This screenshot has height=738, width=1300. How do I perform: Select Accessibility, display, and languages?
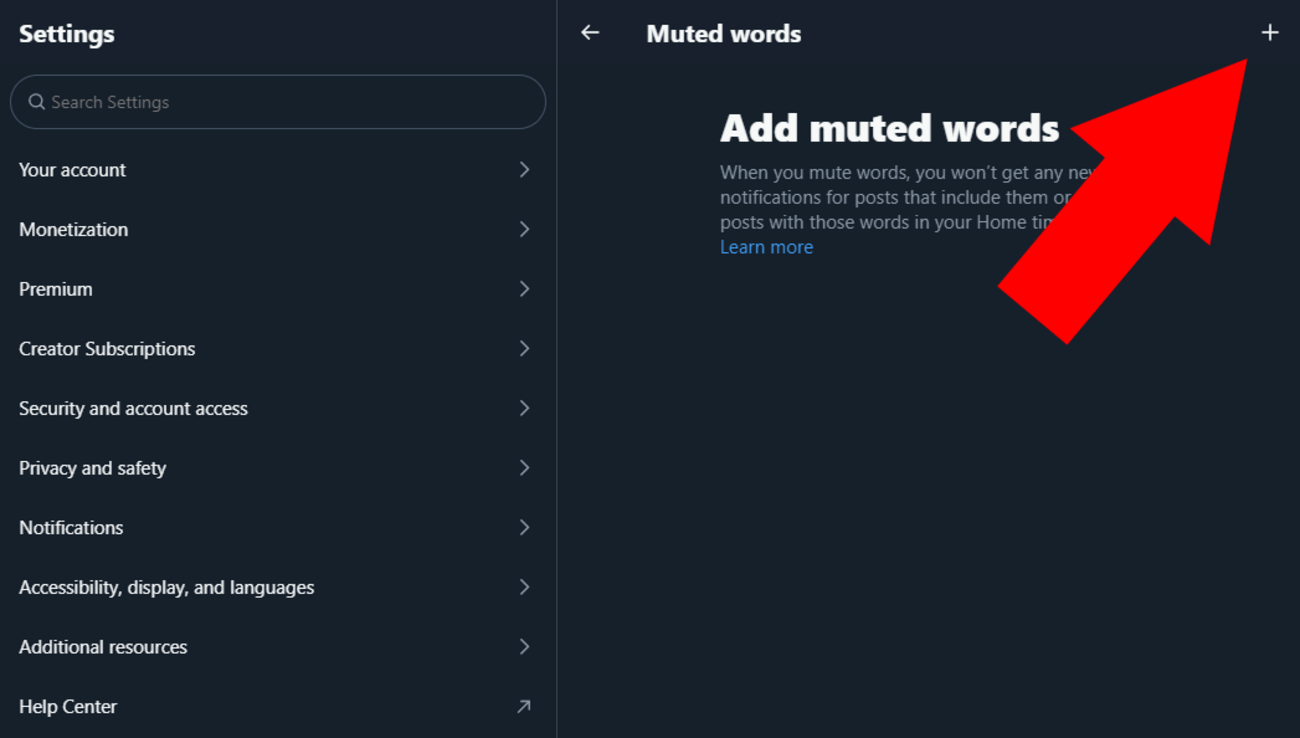(167, 588)
